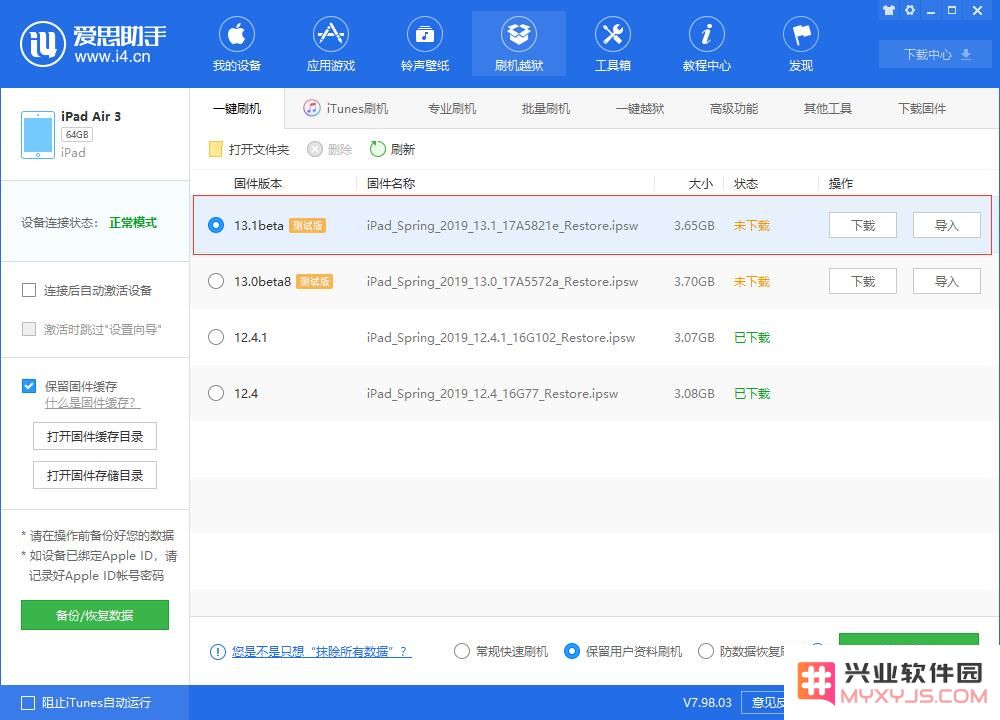Switch to 专业刷机 tab
1000x720 pixels.
click(452, 108)
